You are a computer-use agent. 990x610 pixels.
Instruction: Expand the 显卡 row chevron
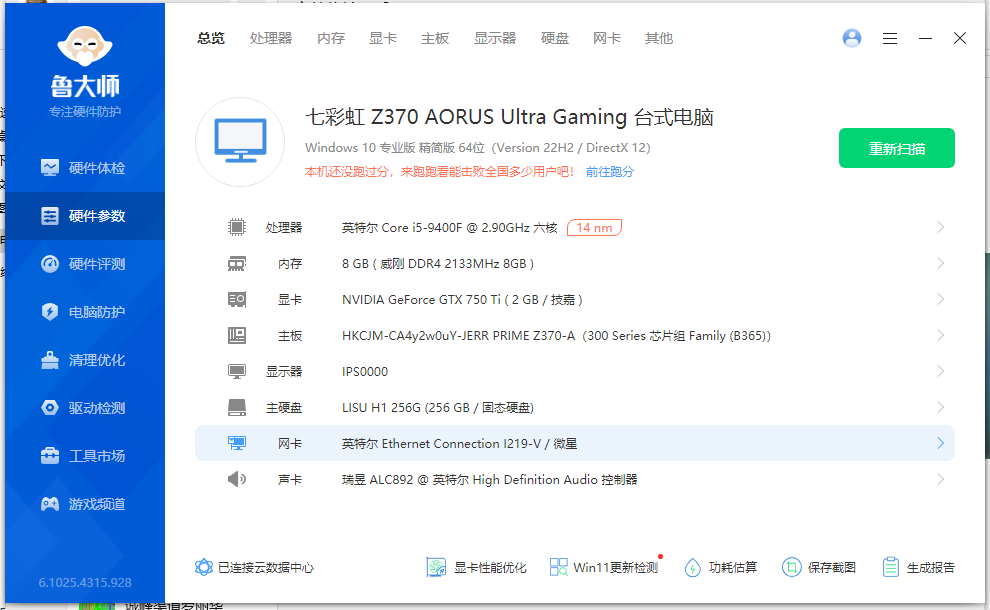point(940,300)
